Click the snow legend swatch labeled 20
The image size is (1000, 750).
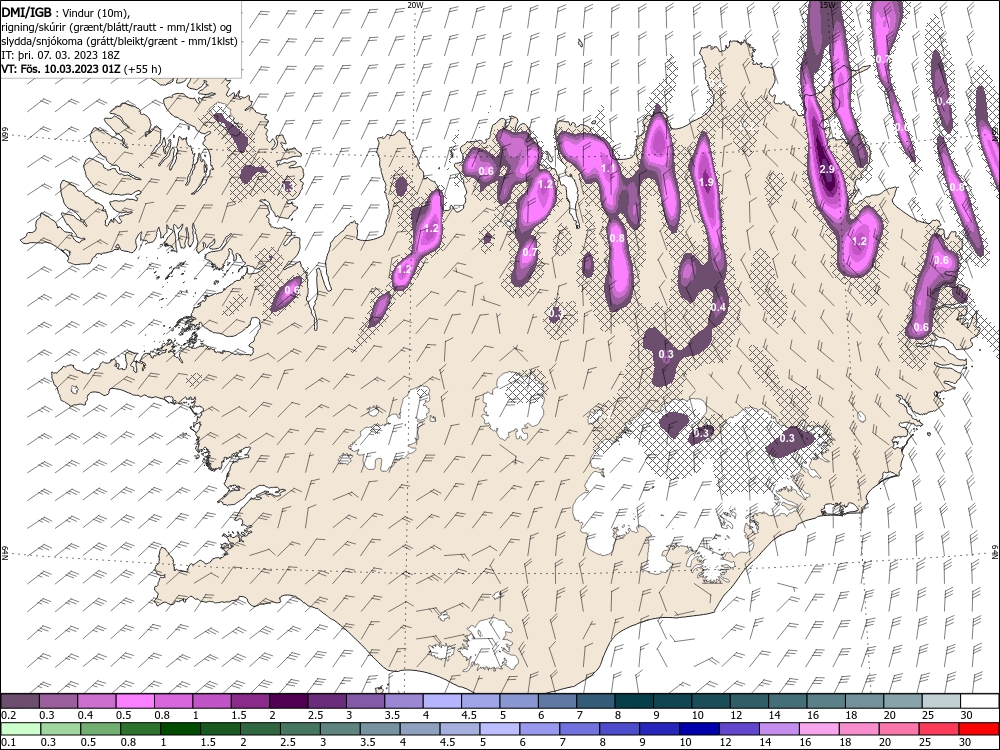tap(903, 701)
